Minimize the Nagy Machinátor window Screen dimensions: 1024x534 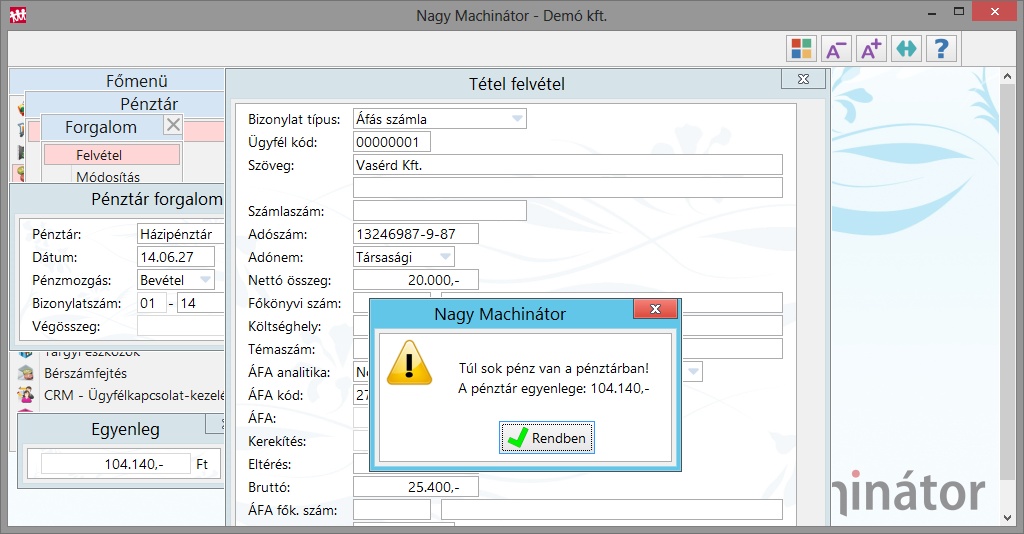(x=933, y=12)
